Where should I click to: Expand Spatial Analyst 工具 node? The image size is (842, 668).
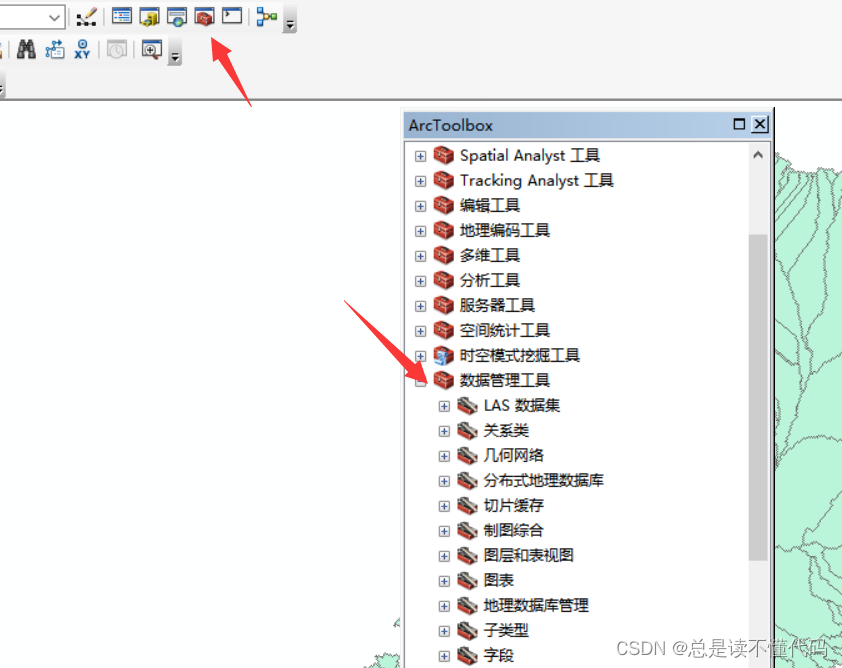420,156
